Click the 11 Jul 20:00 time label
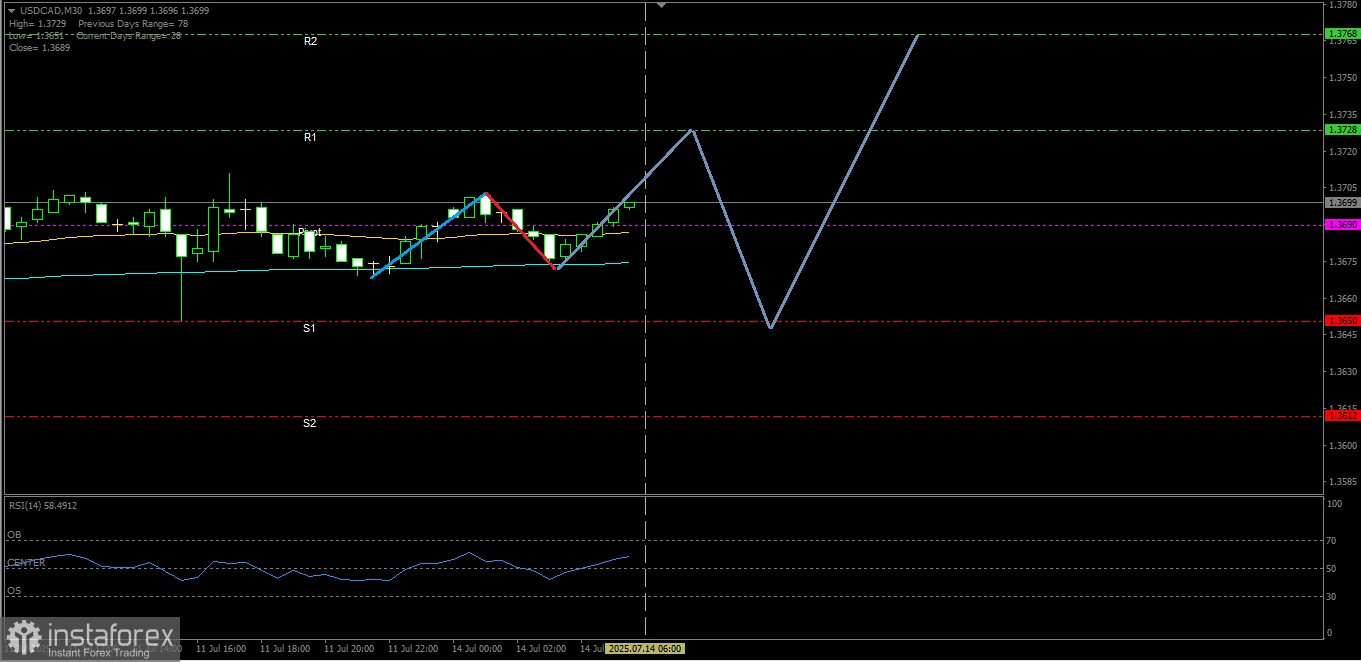 349,649
